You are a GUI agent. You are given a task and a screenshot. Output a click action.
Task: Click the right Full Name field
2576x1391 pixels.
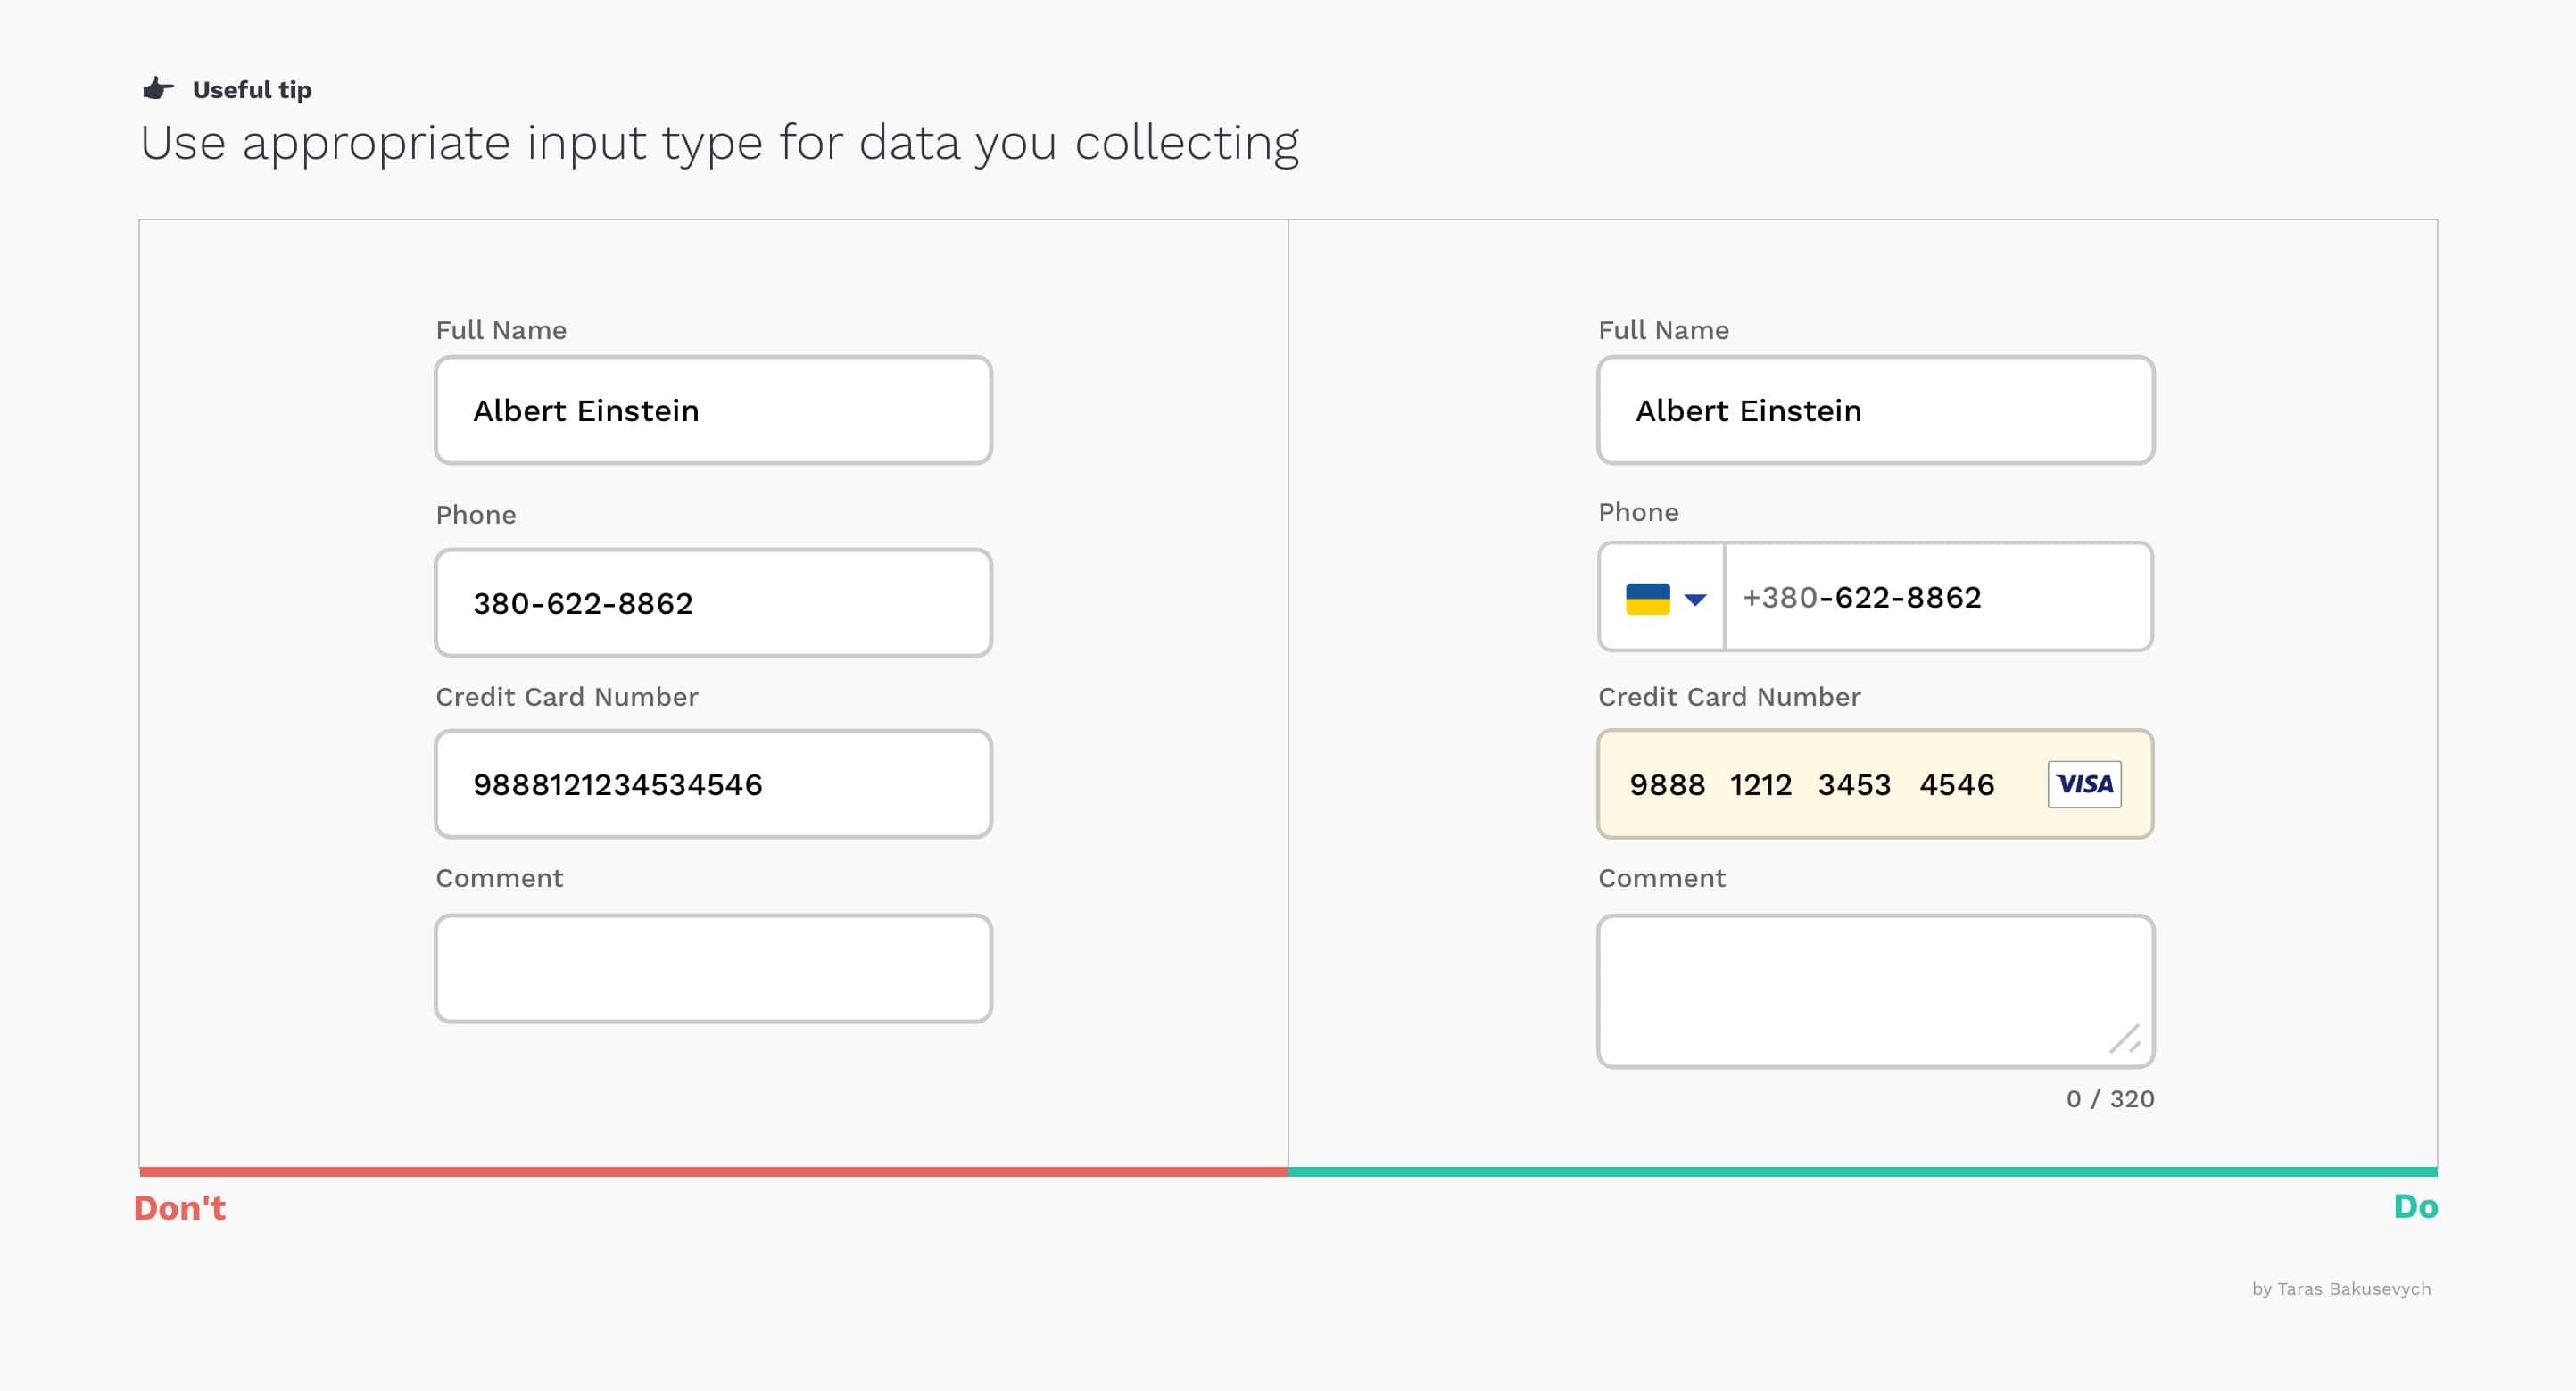pyautogui.click(x=1875, y=410)
